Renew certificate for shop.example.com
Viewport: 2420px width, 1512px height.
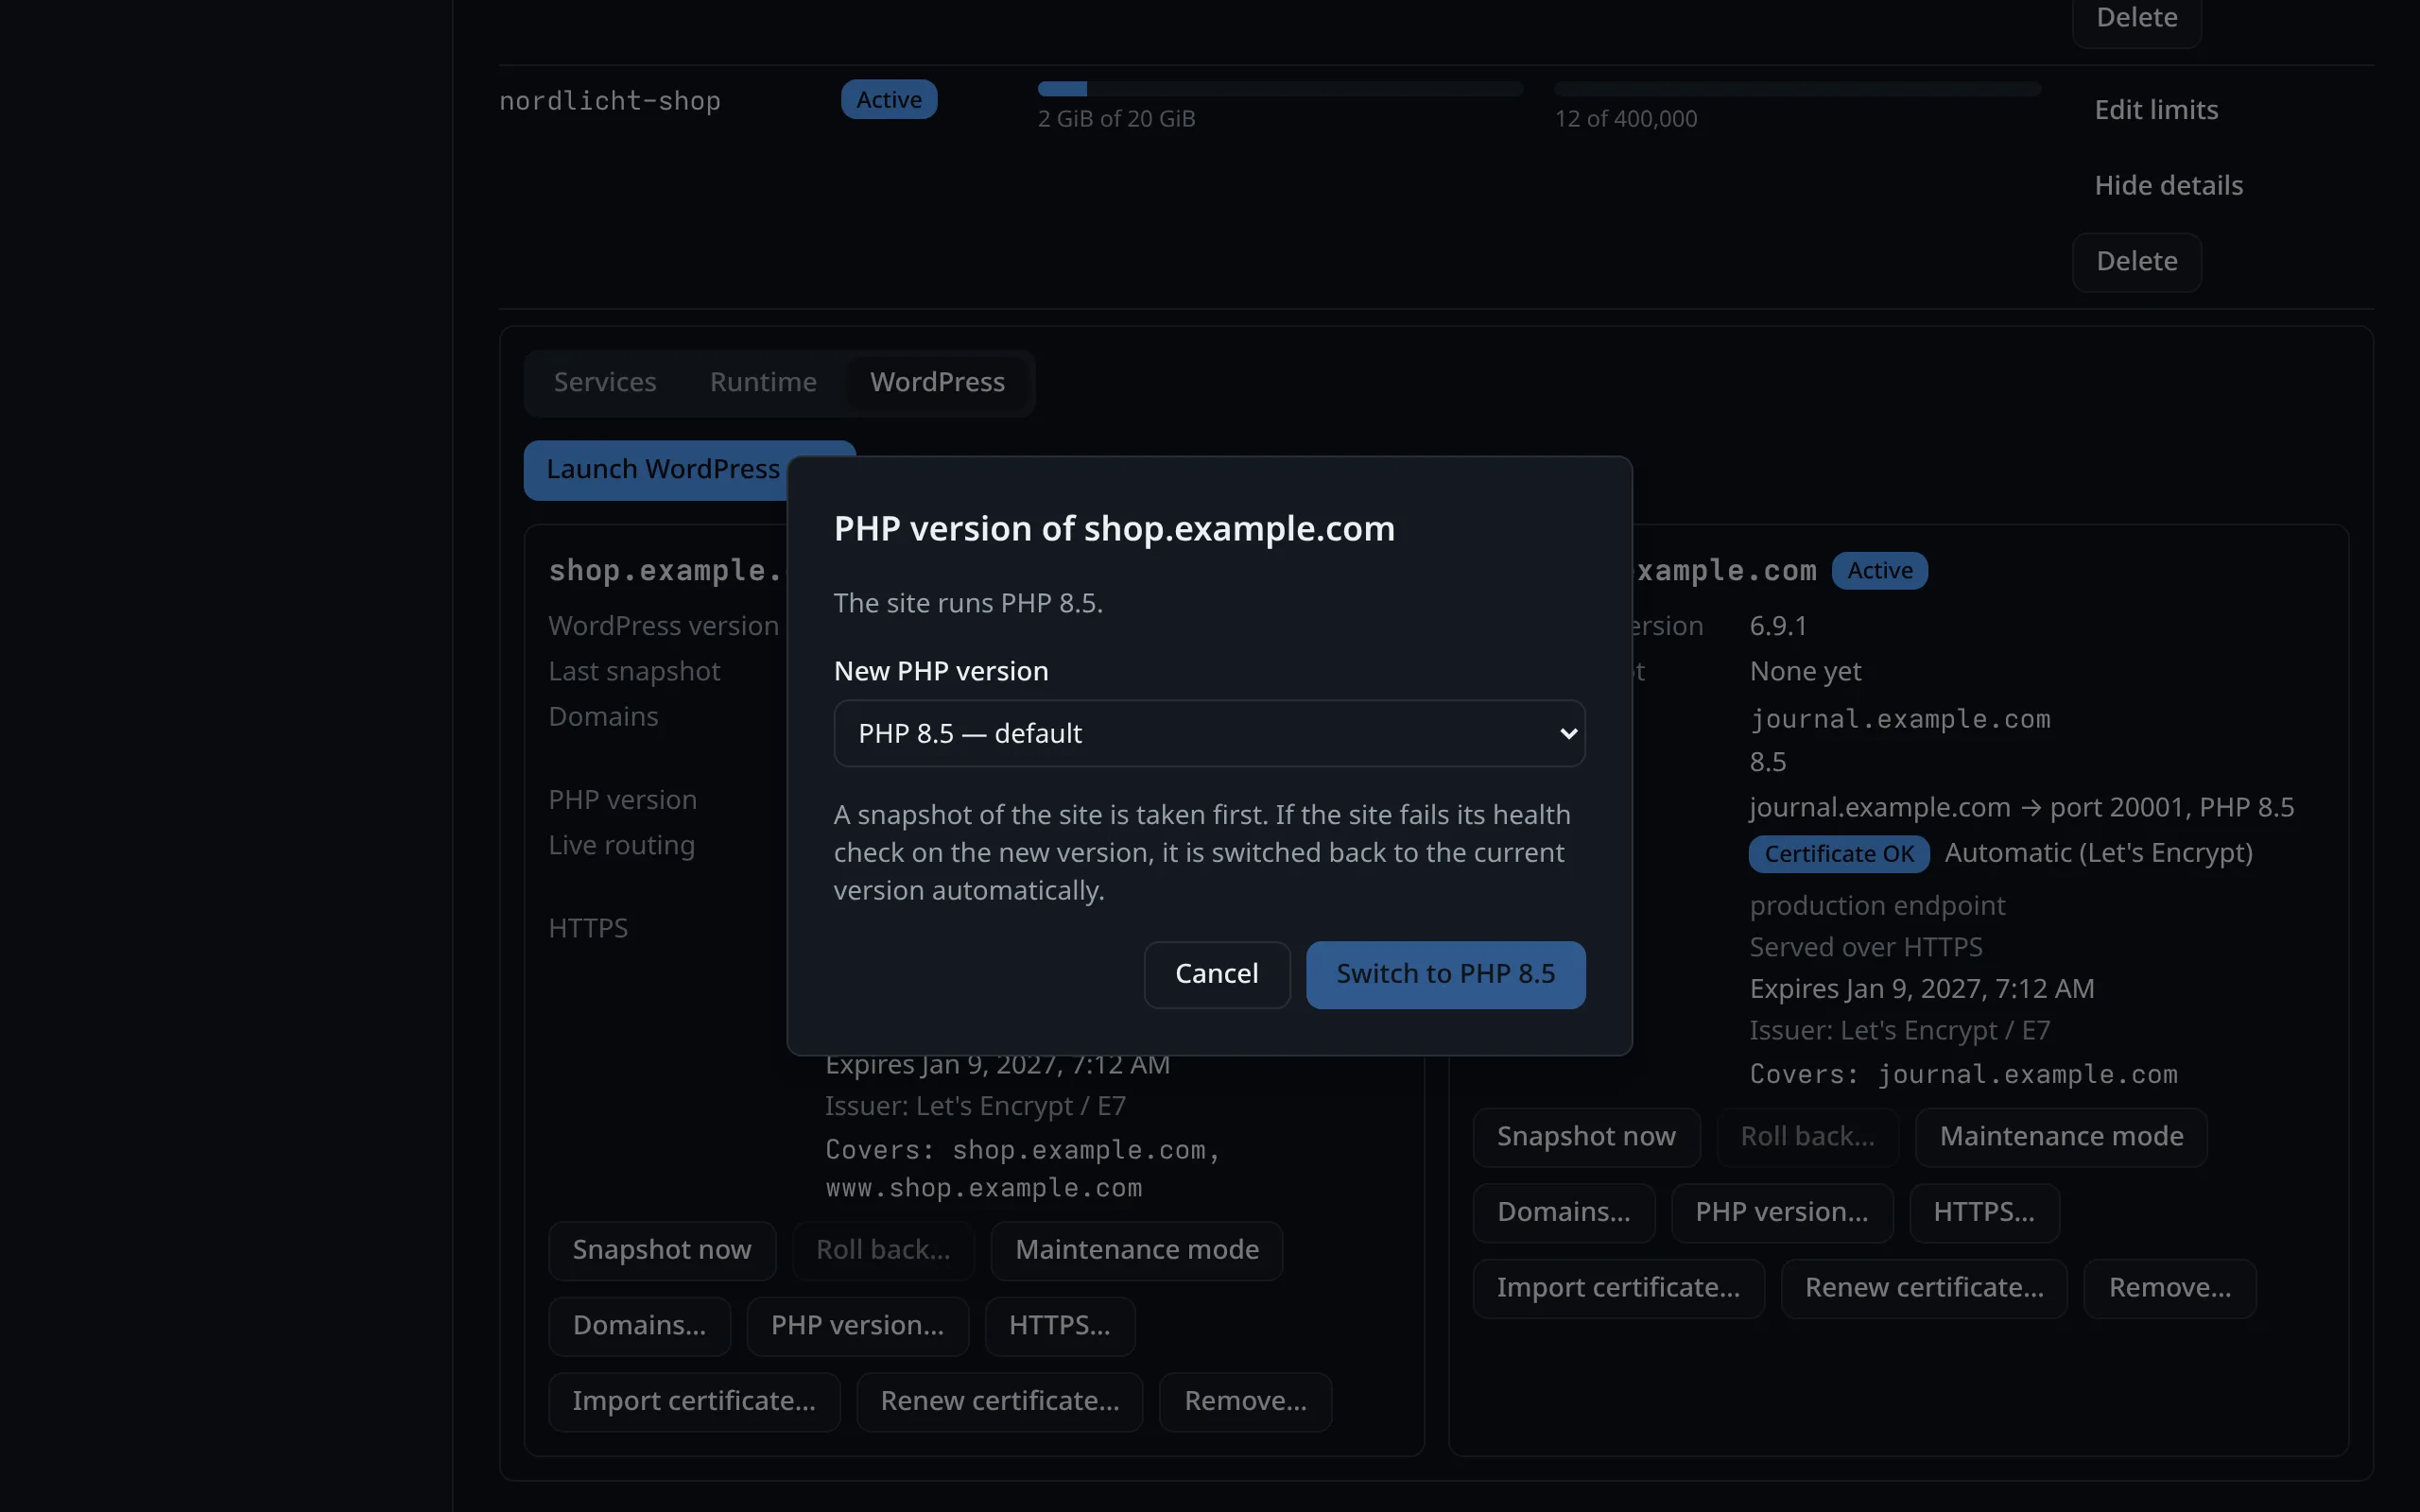tap(999, 1401)
